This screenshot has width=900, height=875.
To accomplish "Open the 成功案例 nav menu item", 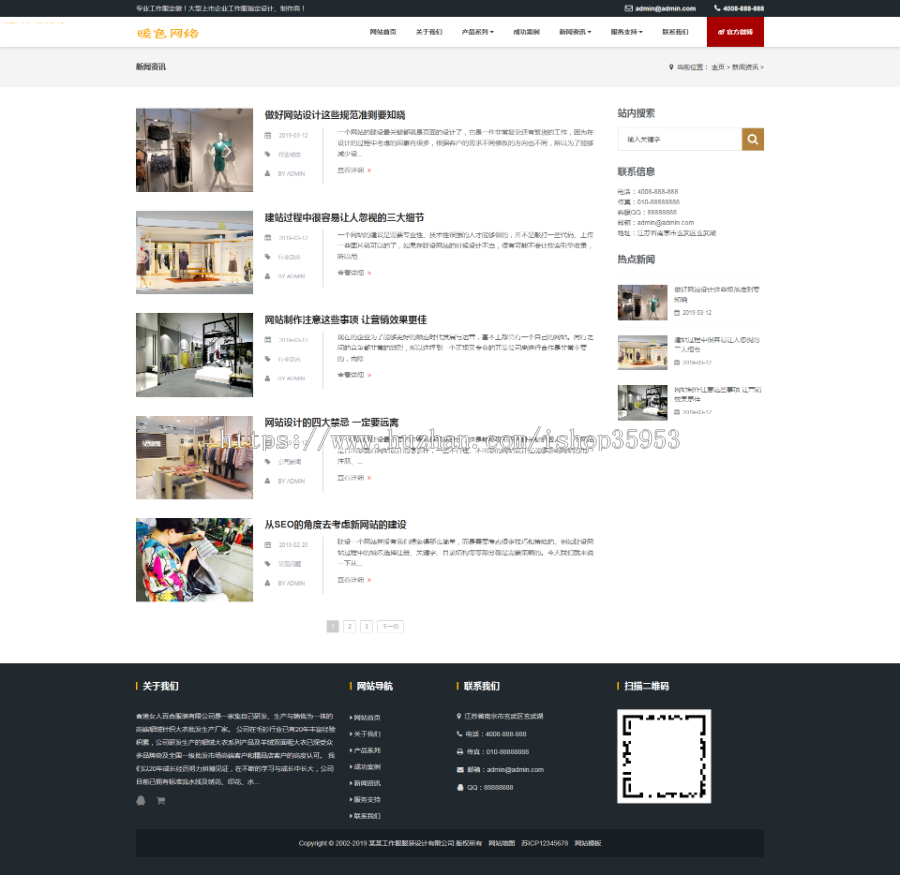I will [x=526, y=32].
